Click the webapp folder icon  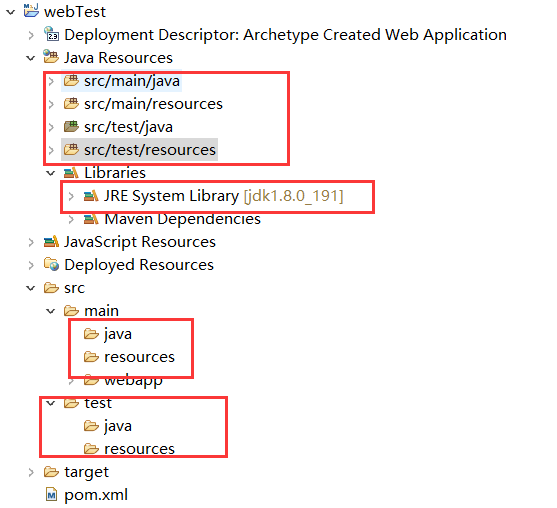(x=91, y=381)
